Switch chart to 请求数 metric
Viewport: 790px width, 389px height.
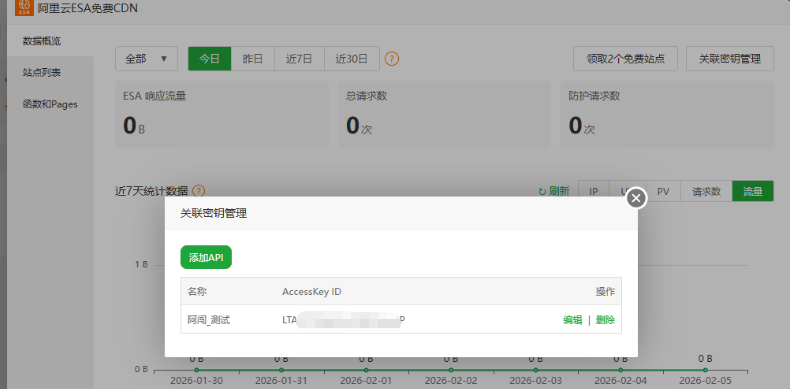tap(706, 191)
